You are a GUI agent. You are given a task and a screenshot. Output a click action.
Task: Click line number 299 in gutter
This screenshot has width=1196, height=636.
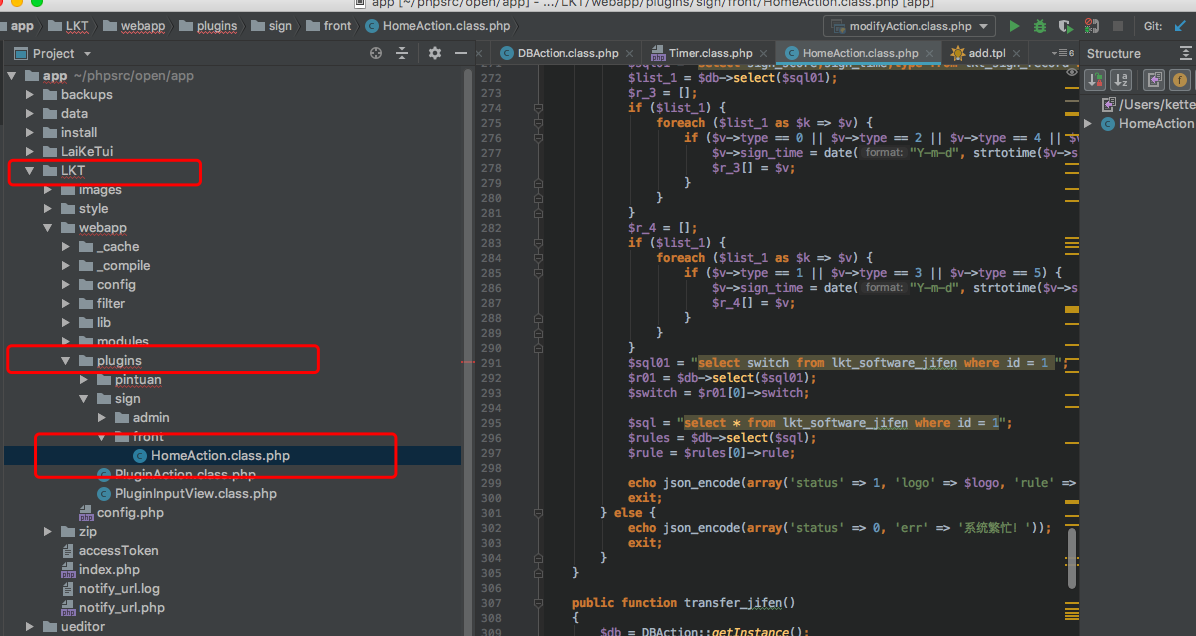click(x=490, y=483)
